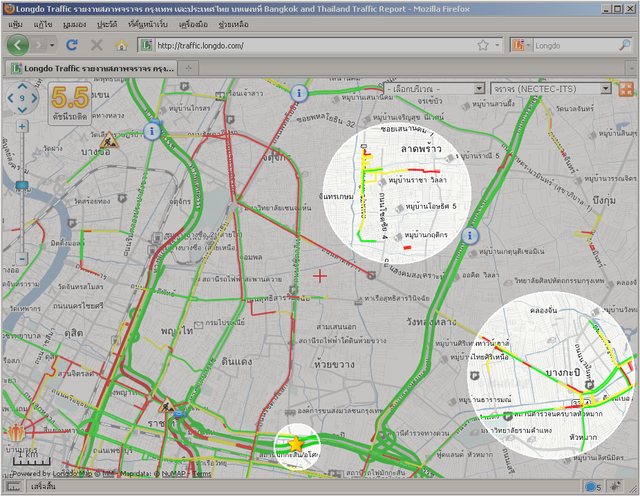The image size is (640, 496).
Task: Click the zoom slider handle
Action: click(x=22, y=186)
